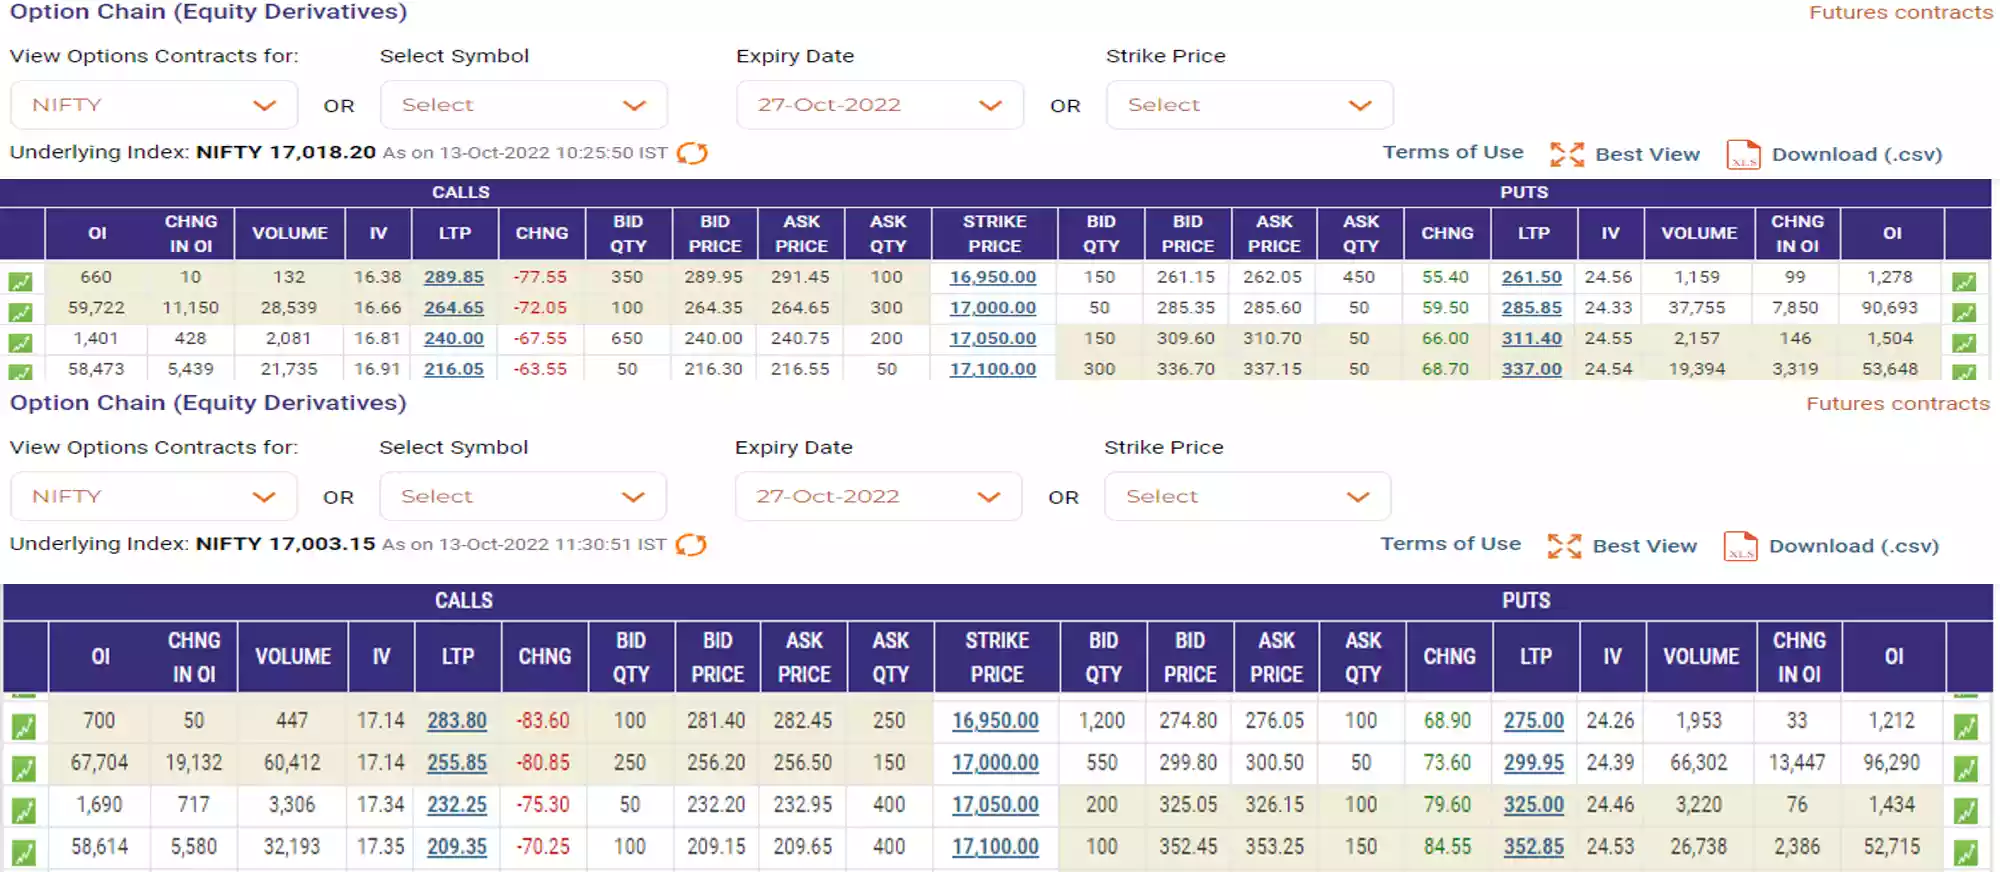Expand the 27-Oct-2022 expiry dropdown in upper panel
The width and height of the screenshot is (2000, 872).
[880, 105]
